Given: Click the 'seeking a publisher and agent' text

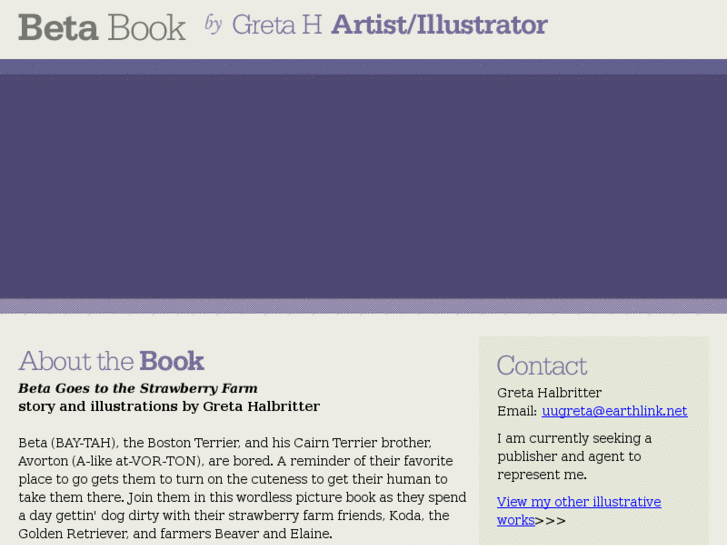Looking at the screenshot, I should coord(573,456).
